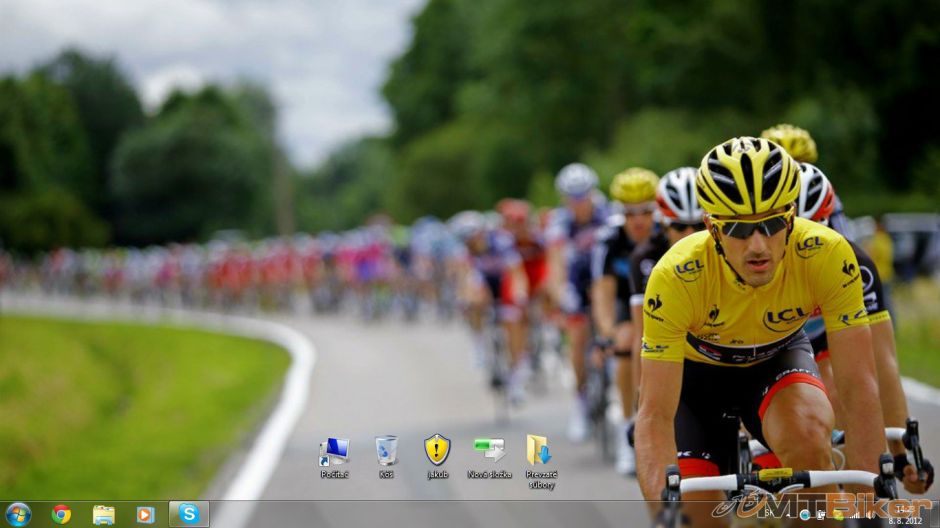Image resolution: width=940 pixels, height=528 pixels.
Task: Launch Windows Media Player from taskbar
Action: pyautogui.click(x=145, y=514)
